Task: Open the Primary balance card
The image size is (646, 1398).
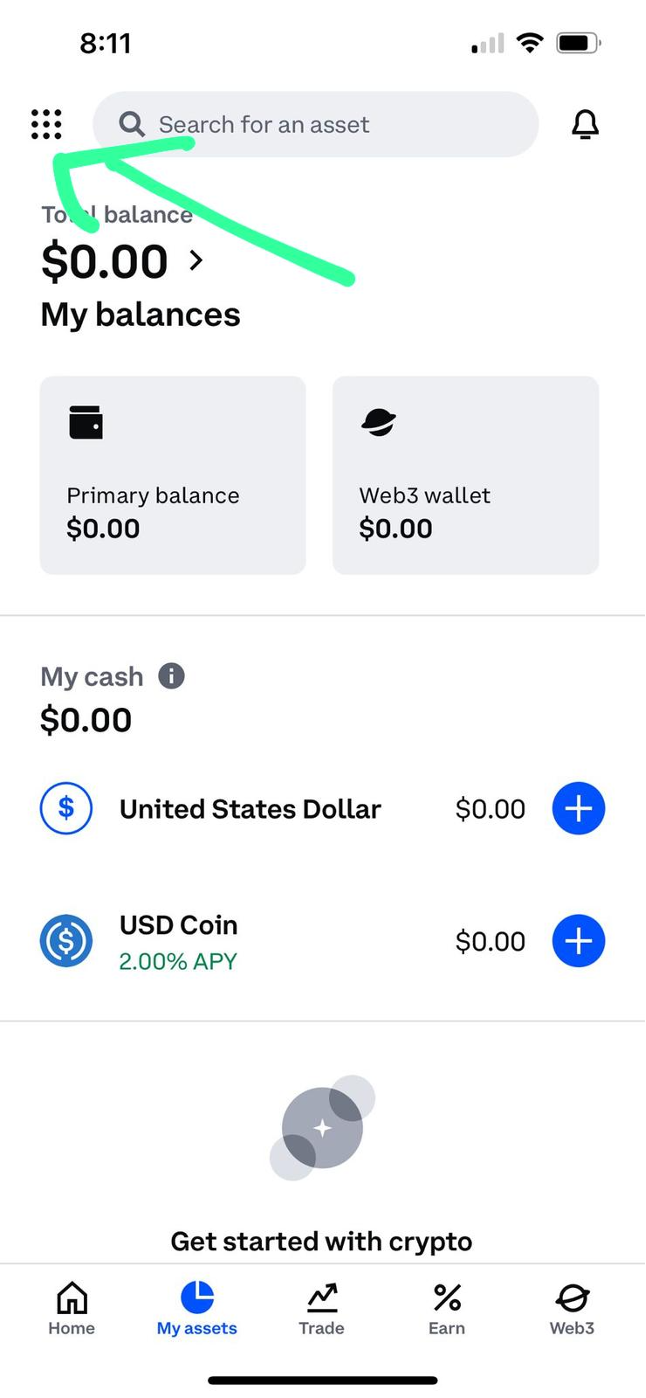Action: point(173,475)
